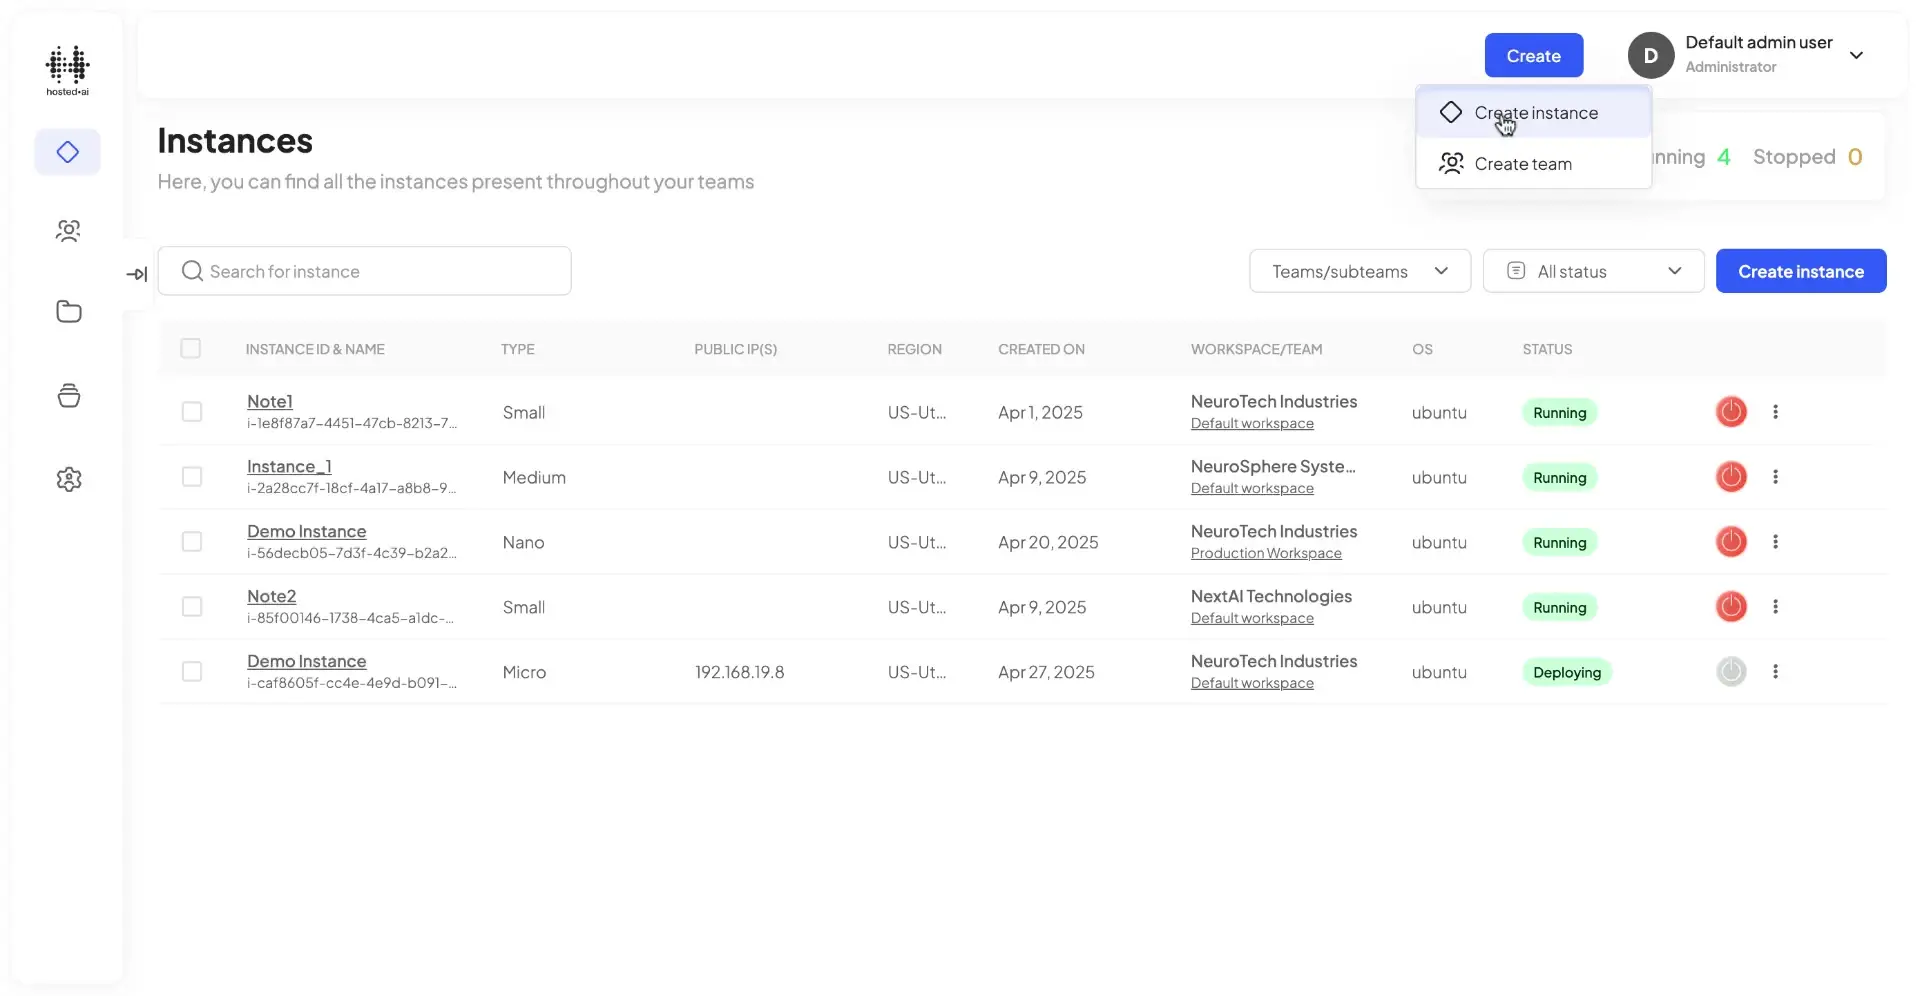This screenshot has width=1920, height=996.
Task: Open the Note1 instance details link
Action: click(269, 401)
